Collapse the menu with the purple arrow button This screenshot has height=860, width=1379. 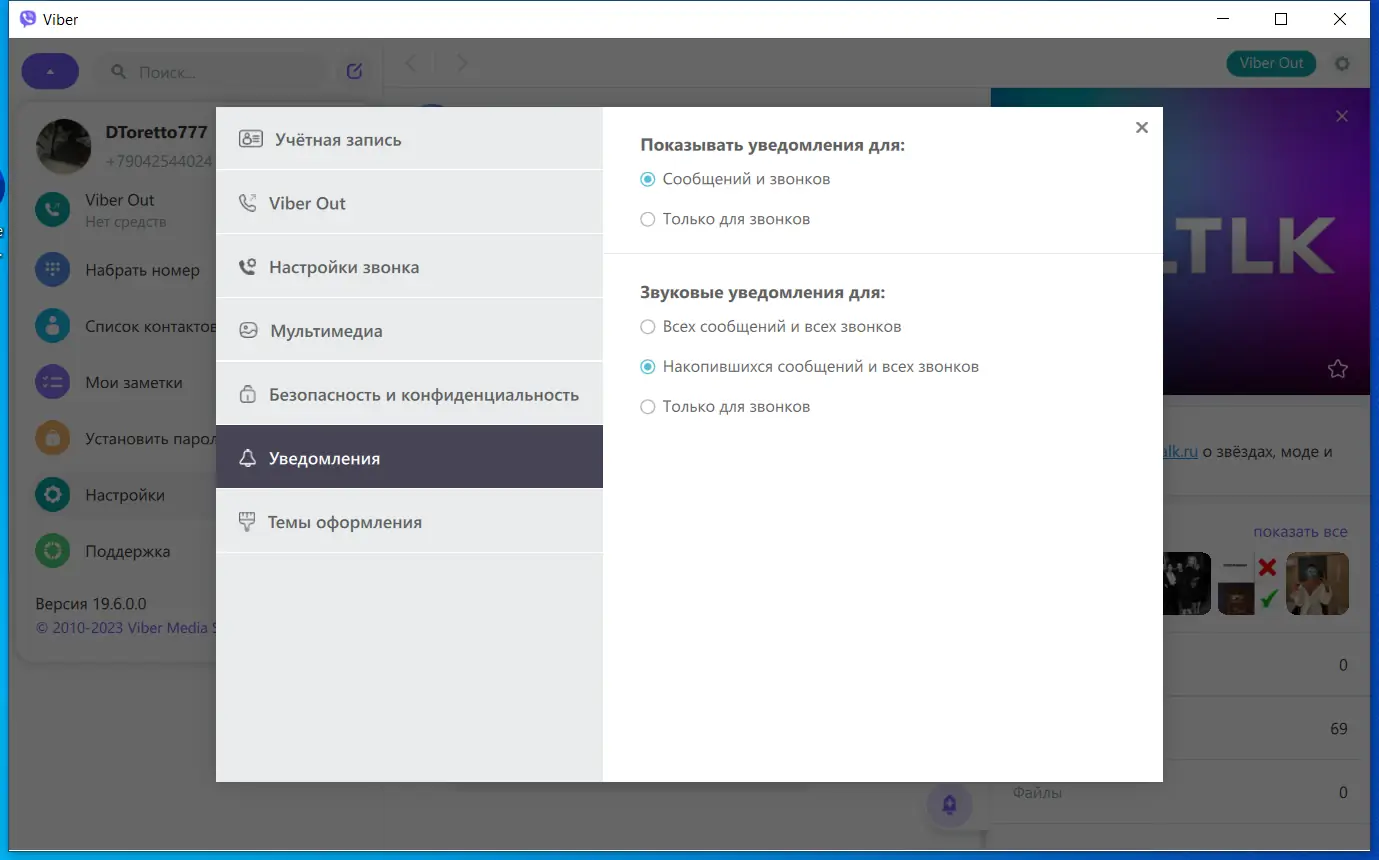pos(50,72)
